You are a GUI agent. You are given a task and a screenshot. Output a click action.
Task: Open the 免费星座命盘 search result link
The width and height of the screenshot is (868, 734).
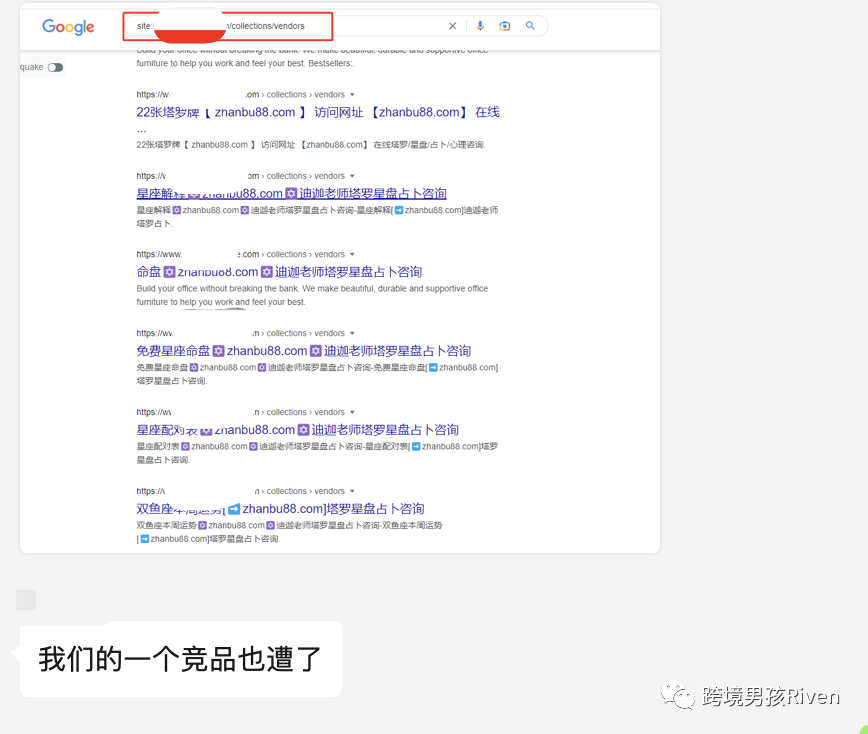(x=303, y=351)
